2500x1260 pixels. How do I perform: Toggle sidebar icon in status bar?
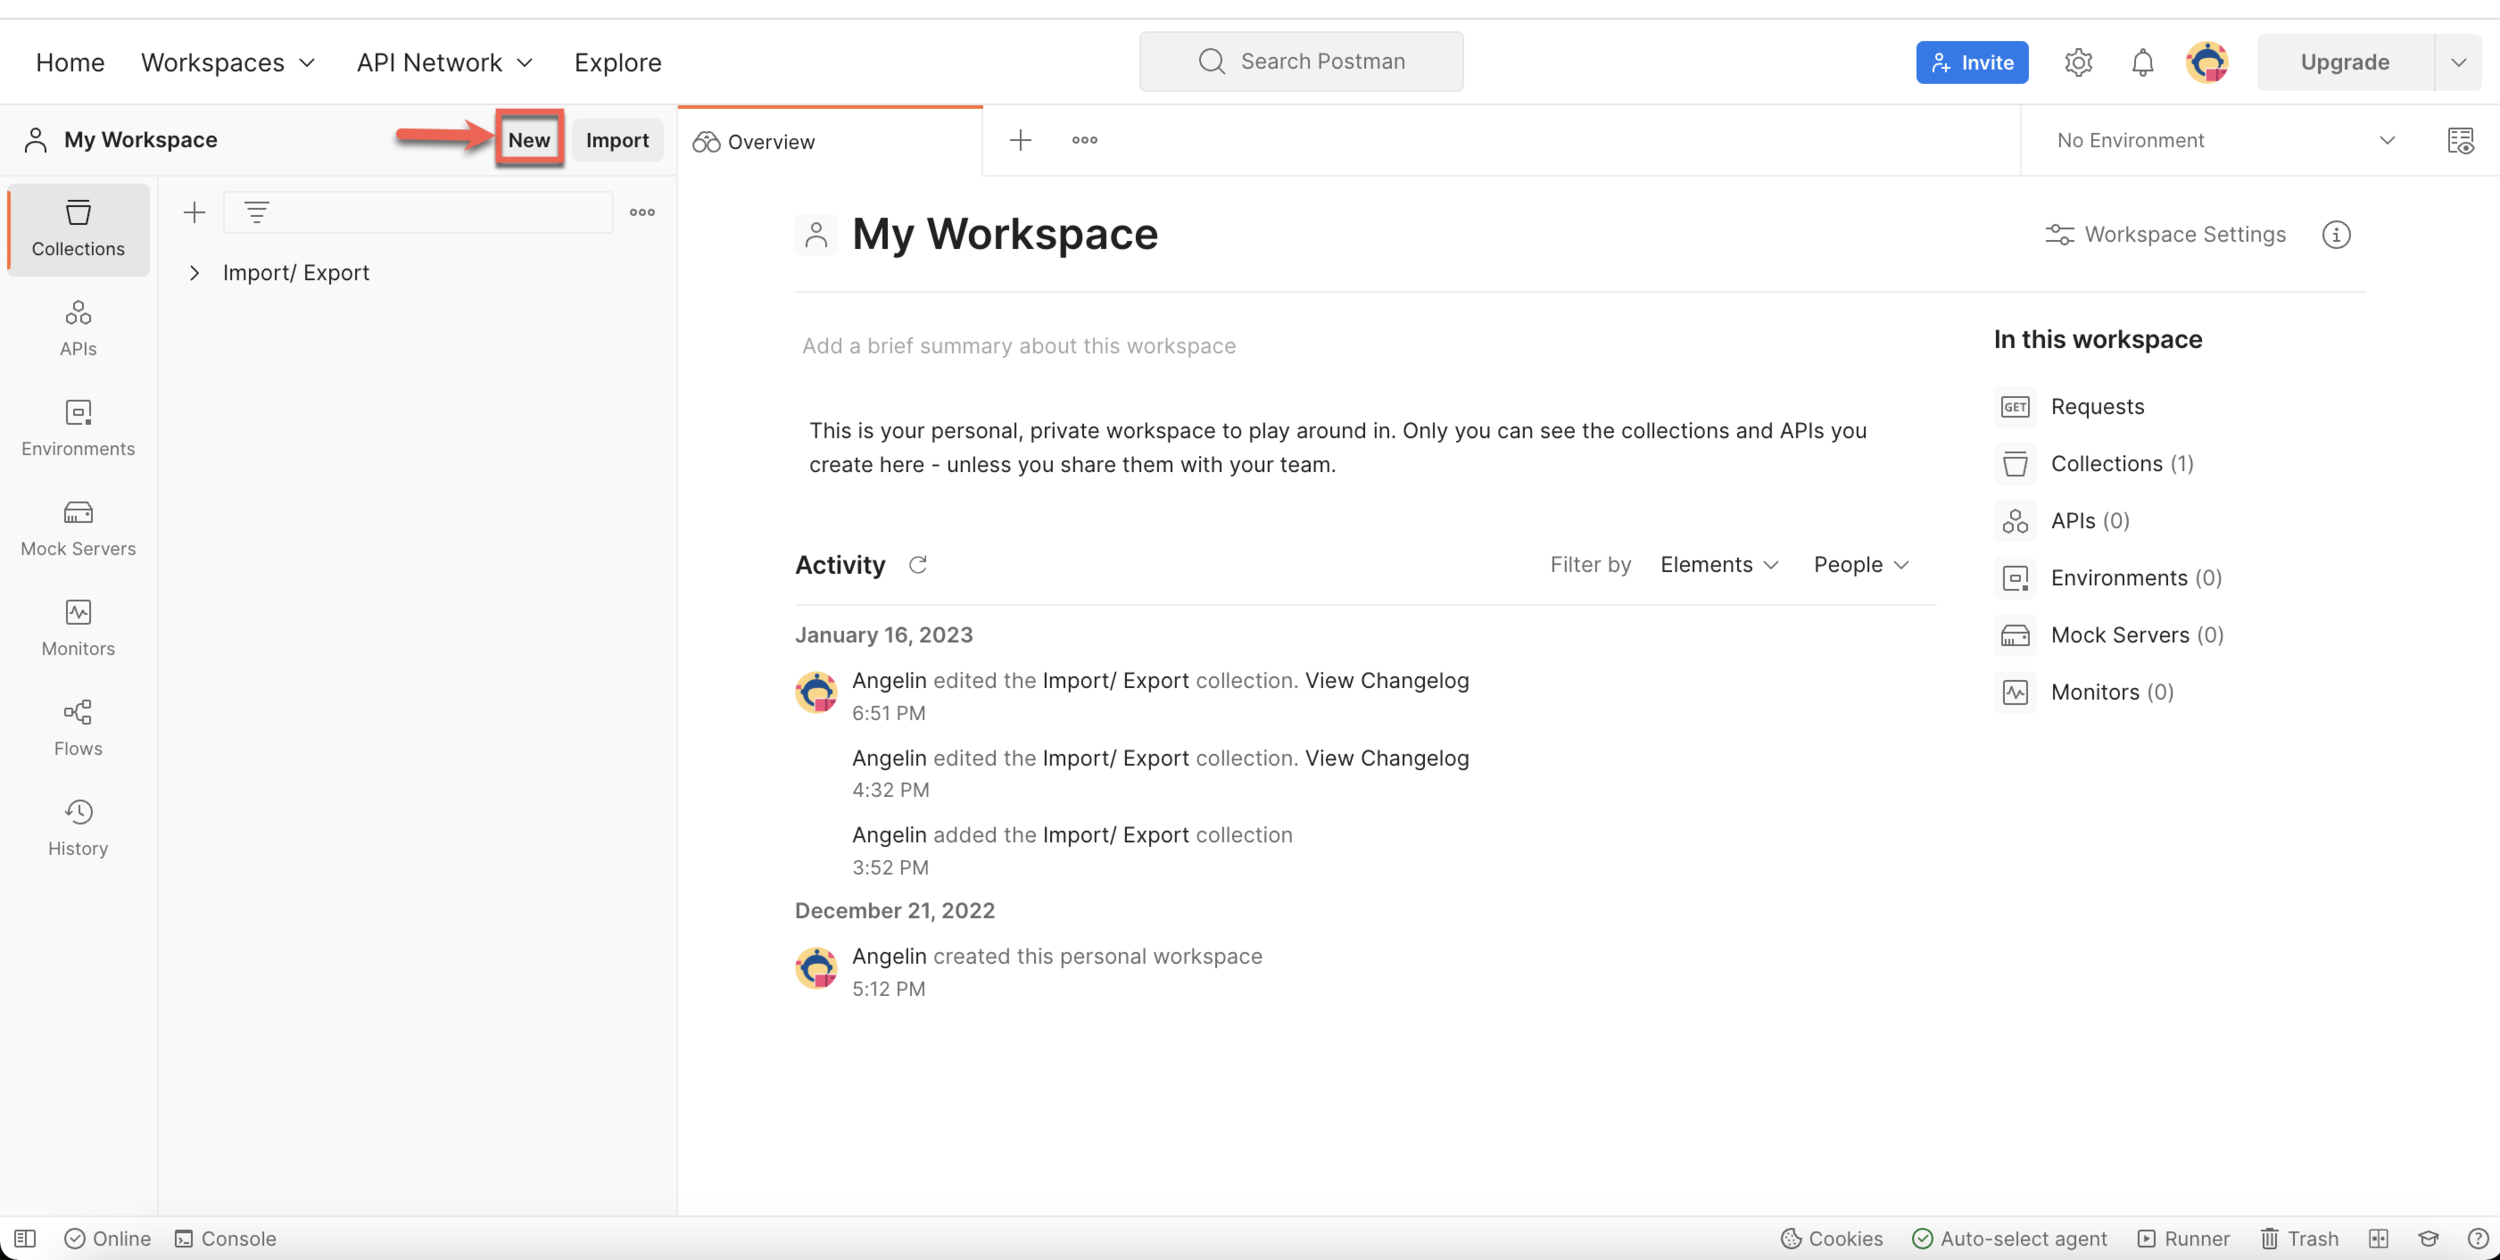pos(25,1238)
